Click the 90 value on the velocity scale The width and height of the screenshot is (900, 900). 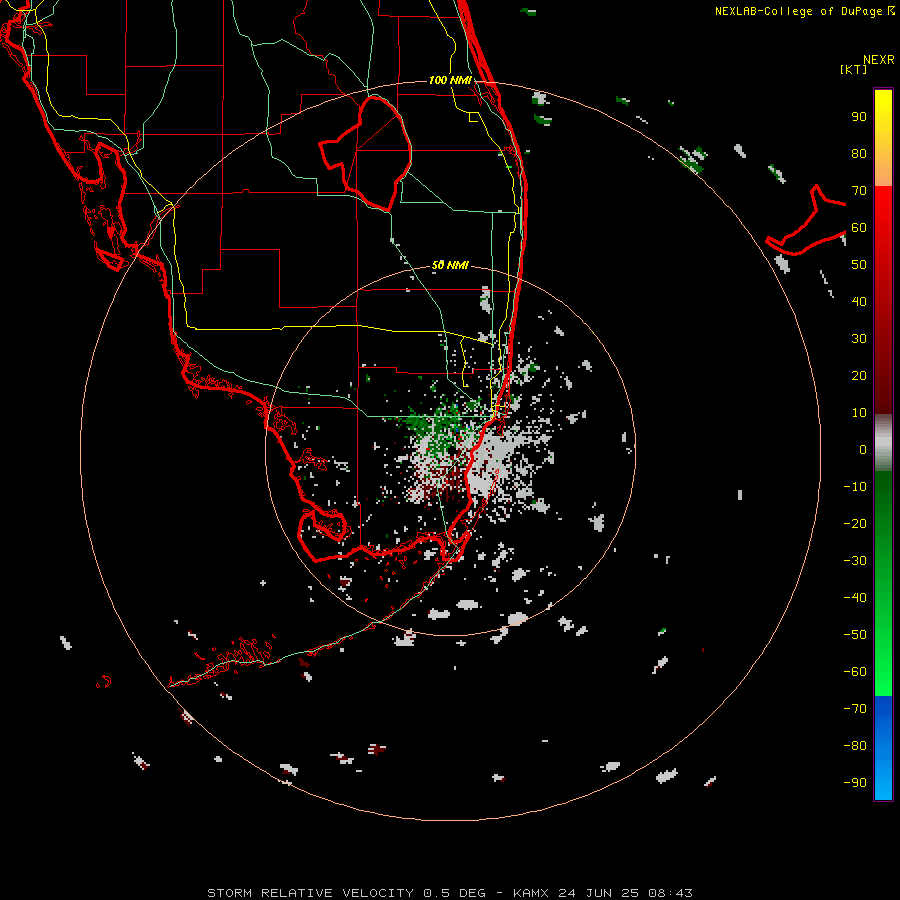pyautogui.click(x=859, y=117)
